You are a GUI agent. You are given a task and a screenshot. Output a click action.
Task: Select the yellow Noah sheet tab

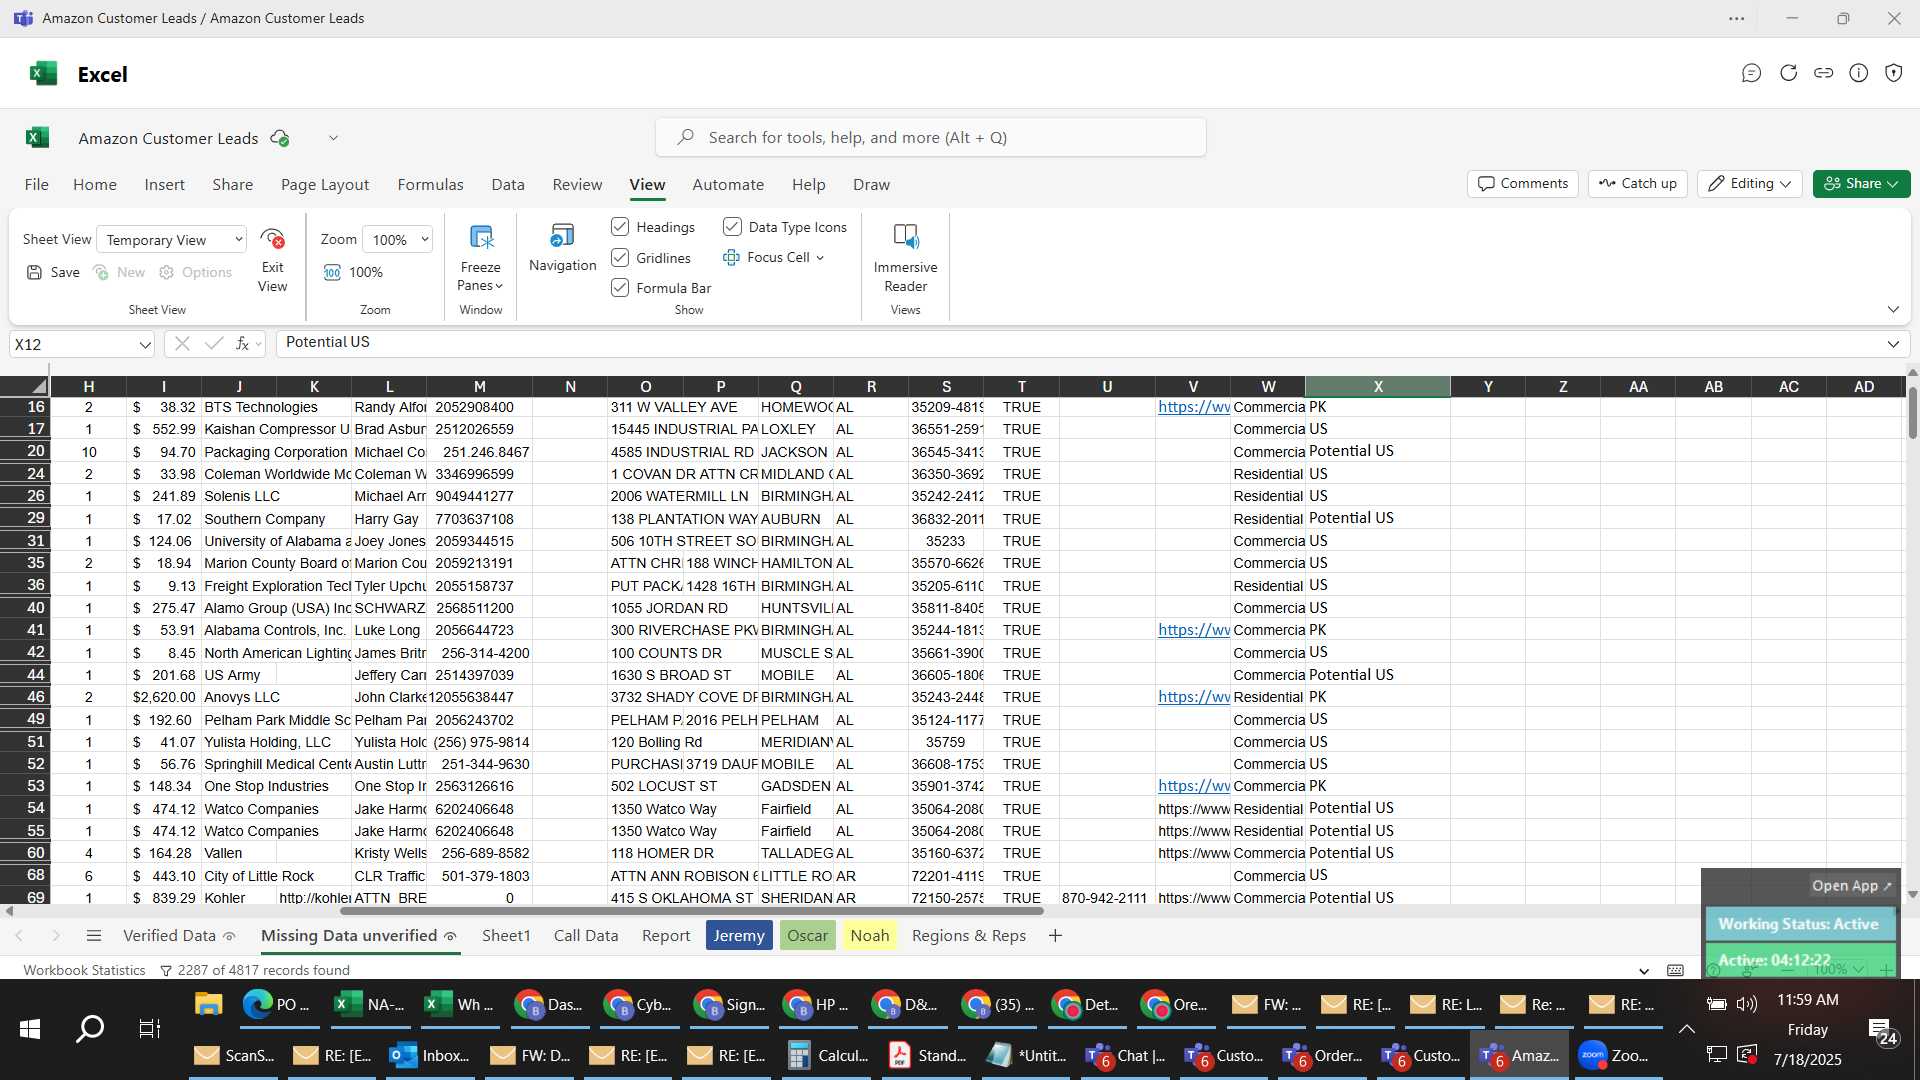point(869,936)
